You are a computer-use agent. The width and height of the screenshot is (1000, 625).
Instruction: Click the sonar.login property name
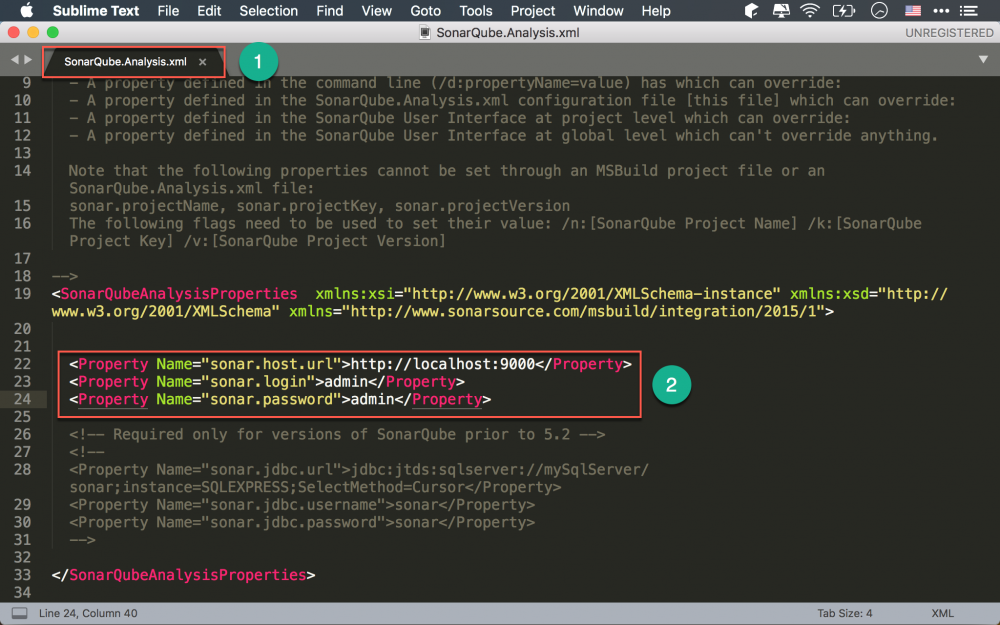coord(258,382)
